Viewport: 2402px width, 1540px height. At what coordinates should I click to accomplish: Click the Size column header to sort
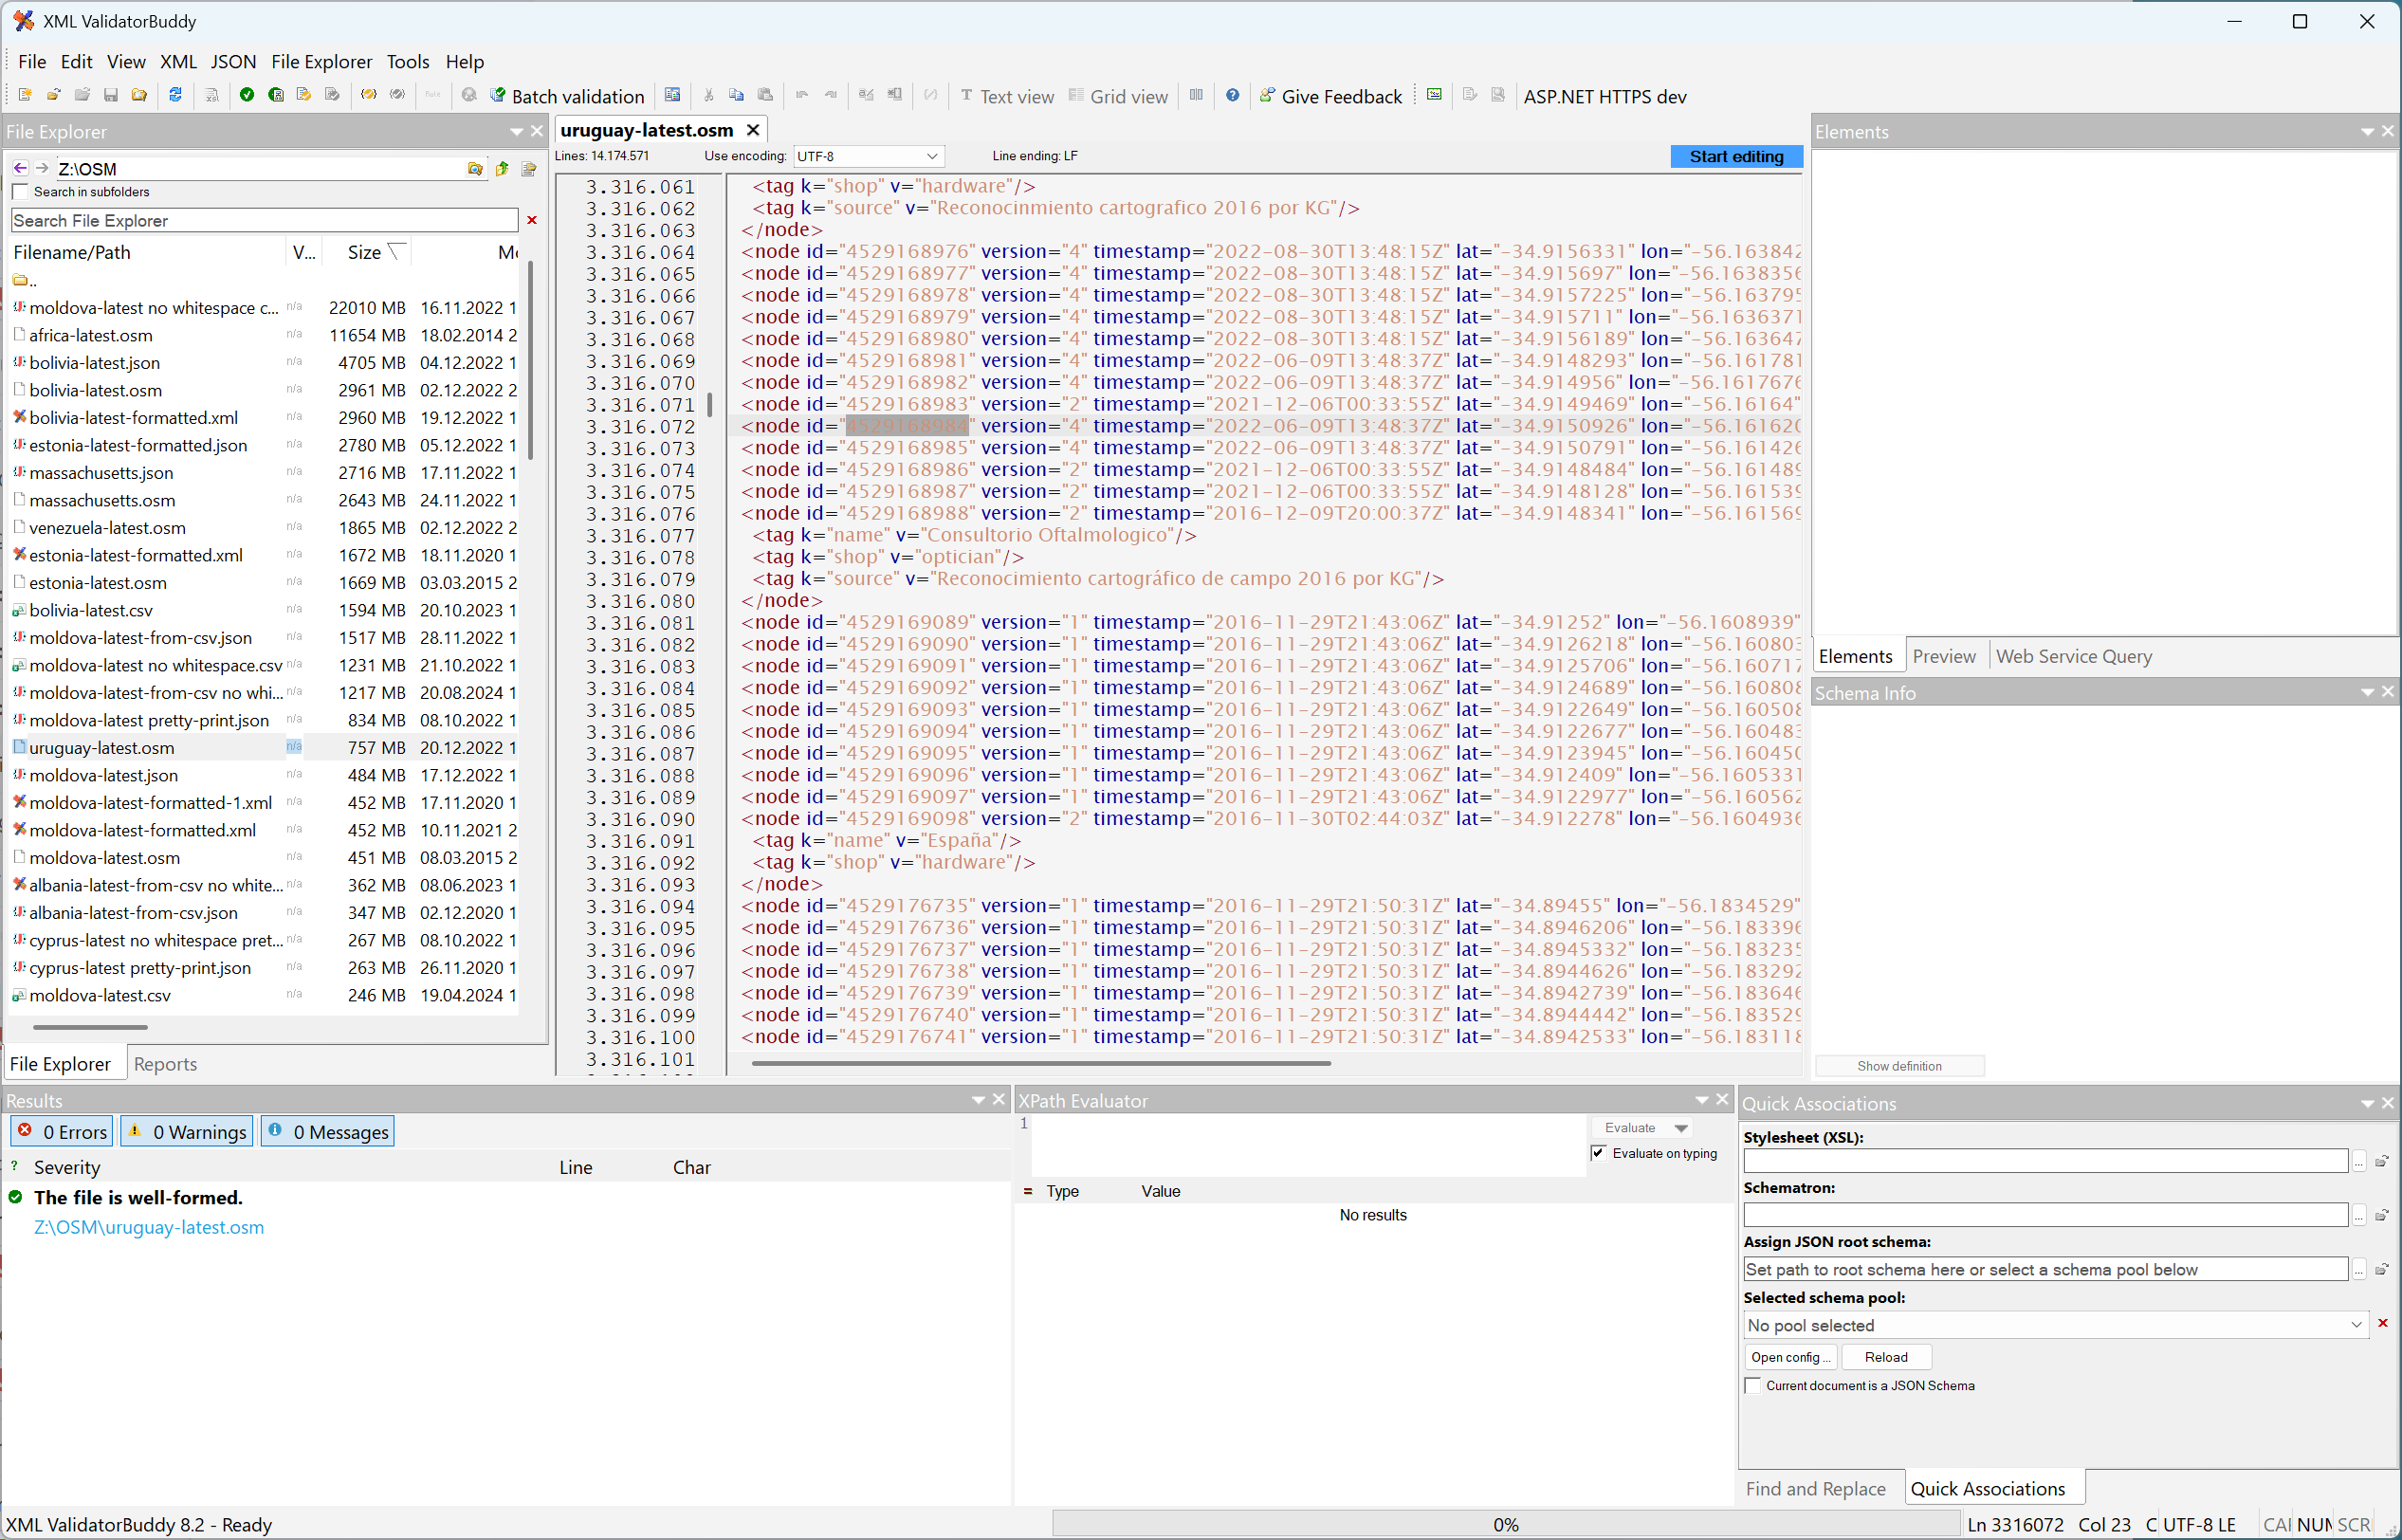[364, 252]
